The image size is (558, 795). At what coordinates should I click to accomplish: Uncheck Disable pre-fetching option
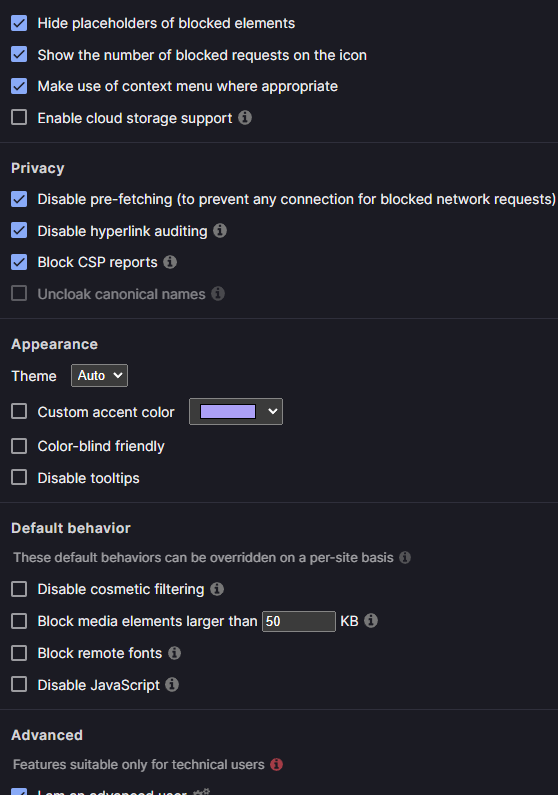[19, 199]
